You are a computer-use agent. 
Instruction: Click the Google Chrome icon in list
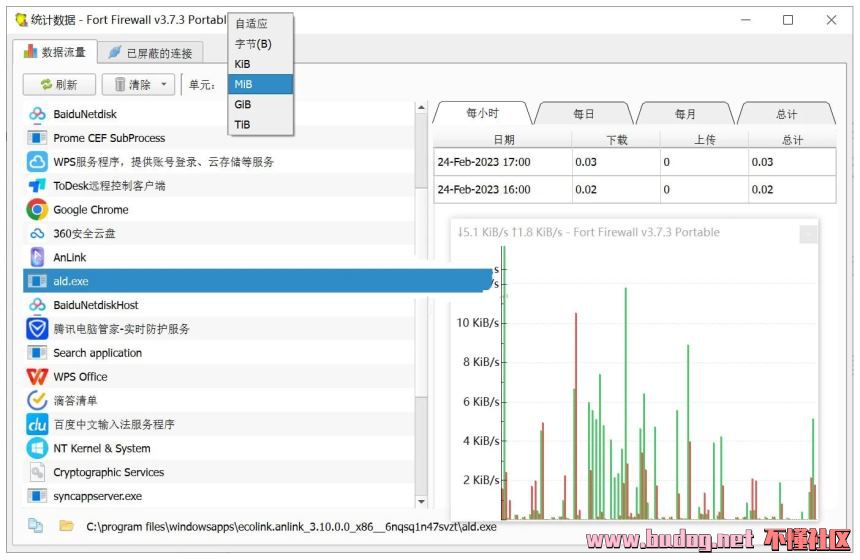(37, 210)
